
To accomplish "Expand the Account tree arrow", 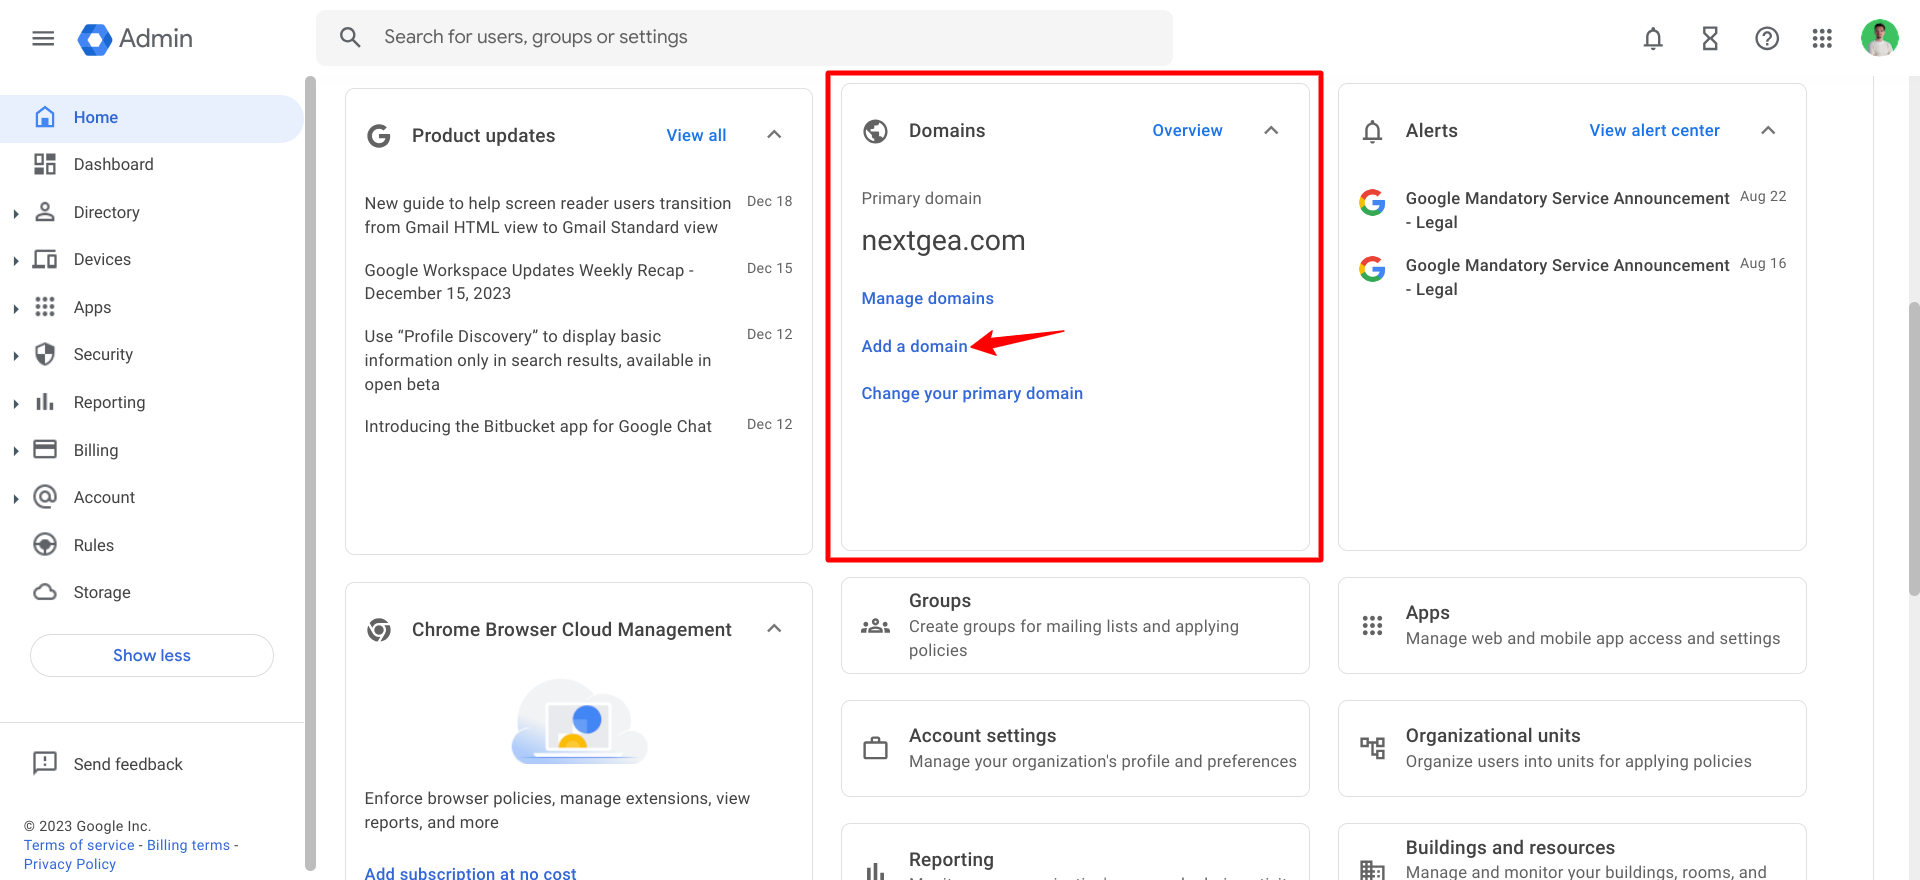I will 16,498.
